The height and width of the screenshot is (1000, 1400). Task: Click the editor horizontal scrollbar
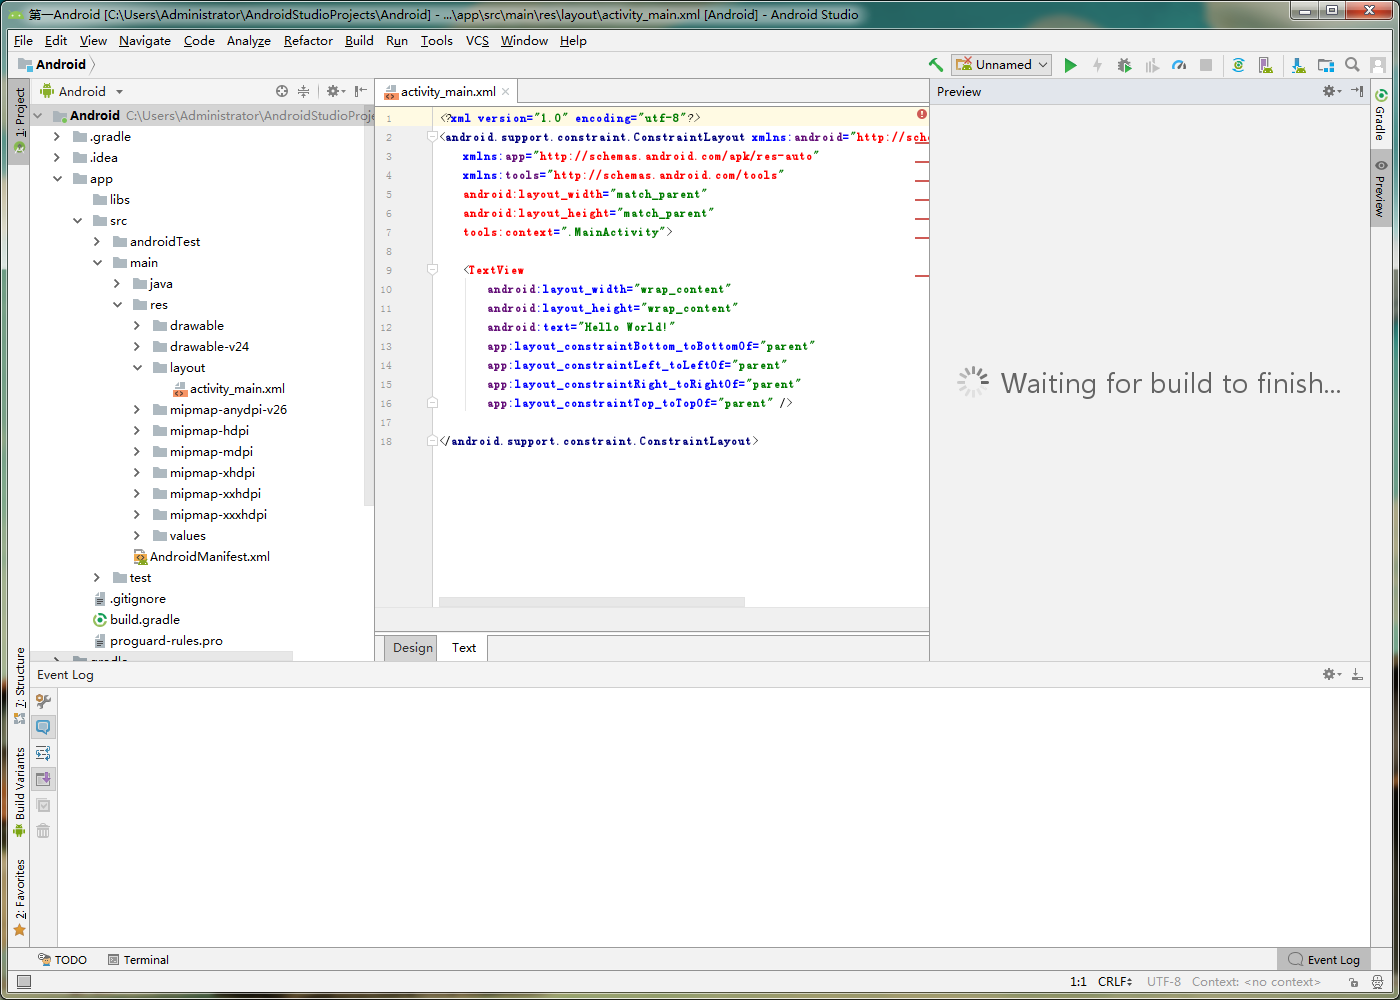[592, 602]
